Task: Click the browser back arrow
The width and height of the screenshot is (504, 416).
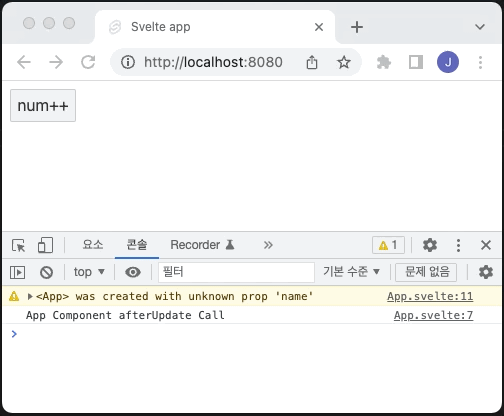Action: (24, 62)
